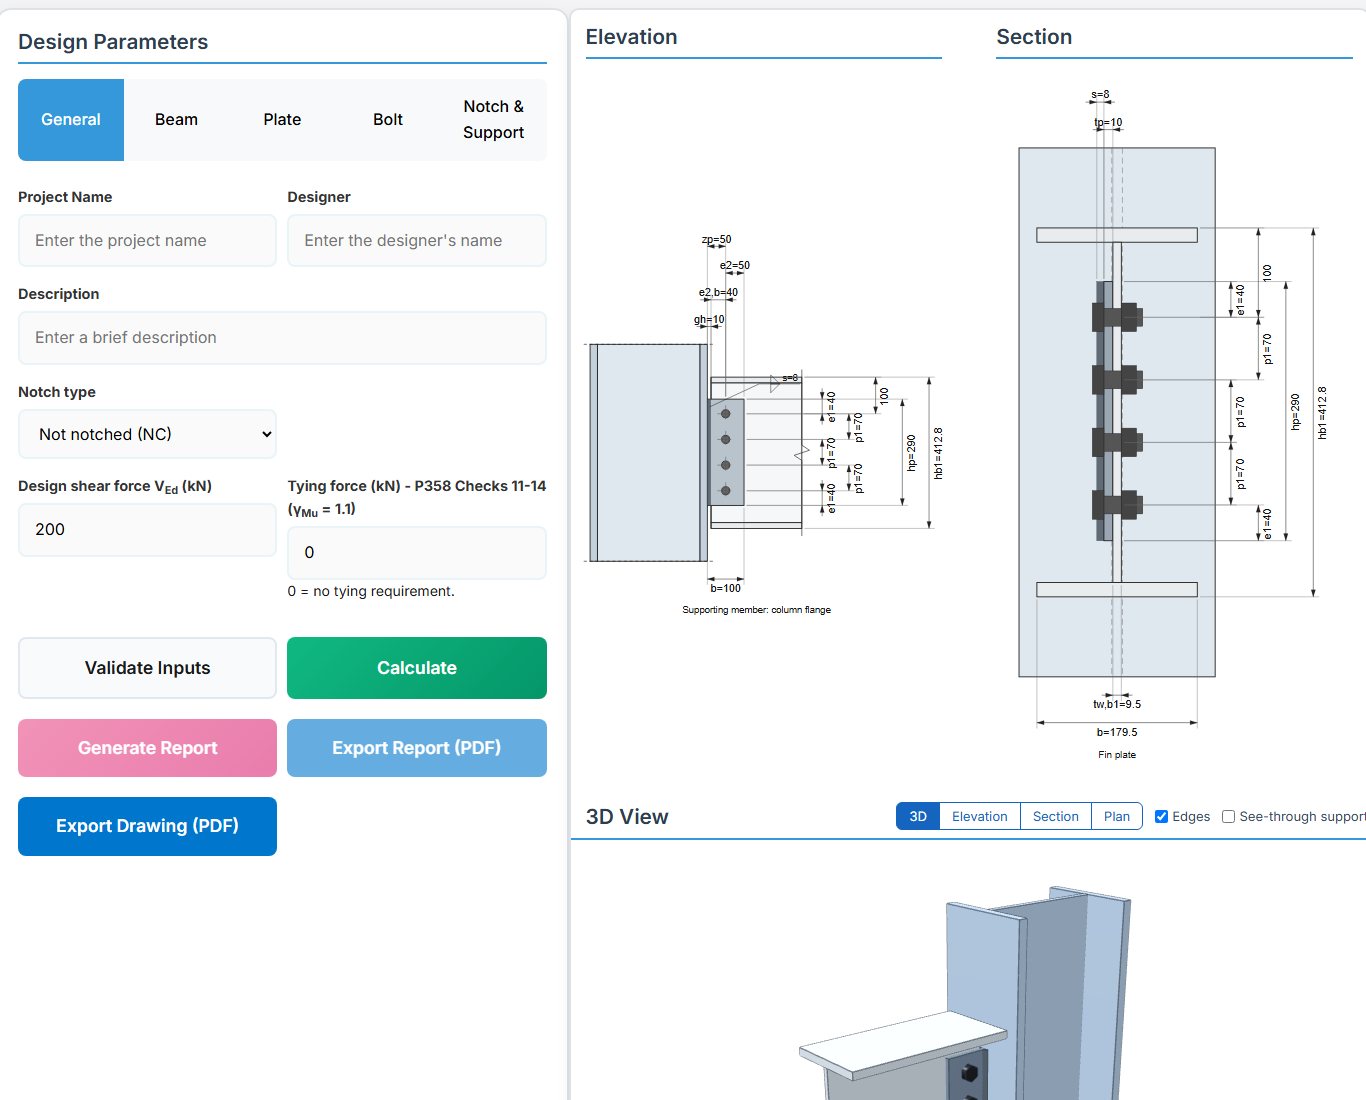Click the Validate Inputs button
This screenshot has height=1100, width=1366.
point(147,668)
